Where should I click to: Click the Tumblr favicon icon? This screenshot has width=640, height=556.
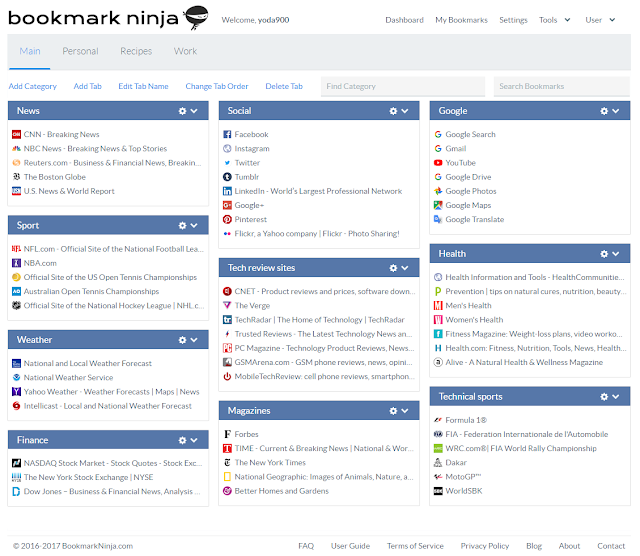[x=227, y=177]
